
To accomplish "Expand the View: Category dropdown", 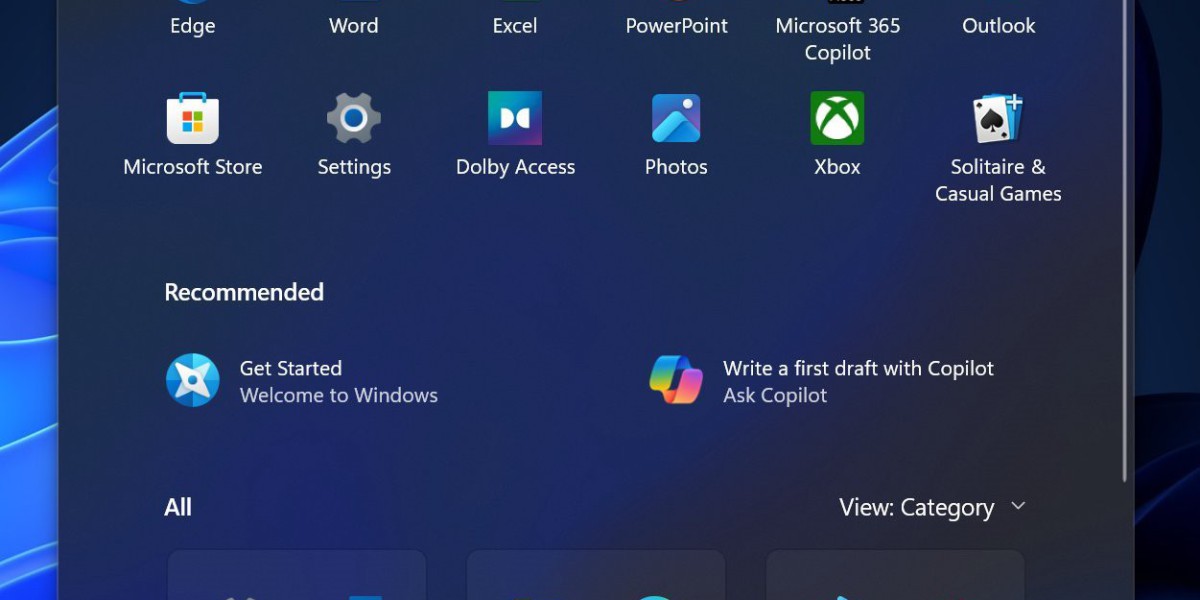I will tap(932, 508).
